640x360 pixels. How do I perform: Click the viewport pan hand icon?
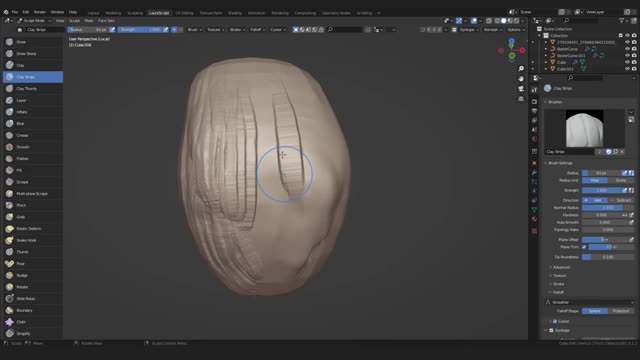(x=521, y=79)
